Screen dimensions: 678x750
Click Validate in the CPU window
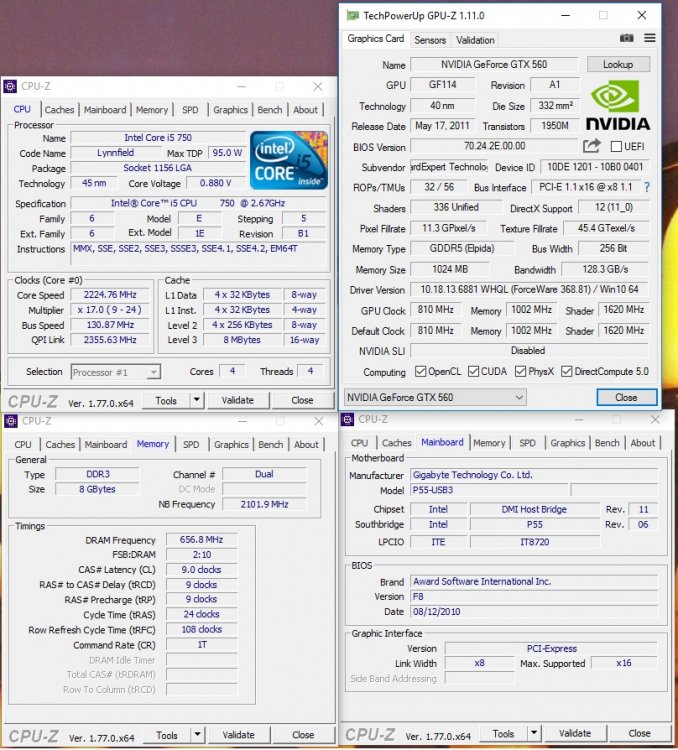pyautogui.click(x=238, y=400)
